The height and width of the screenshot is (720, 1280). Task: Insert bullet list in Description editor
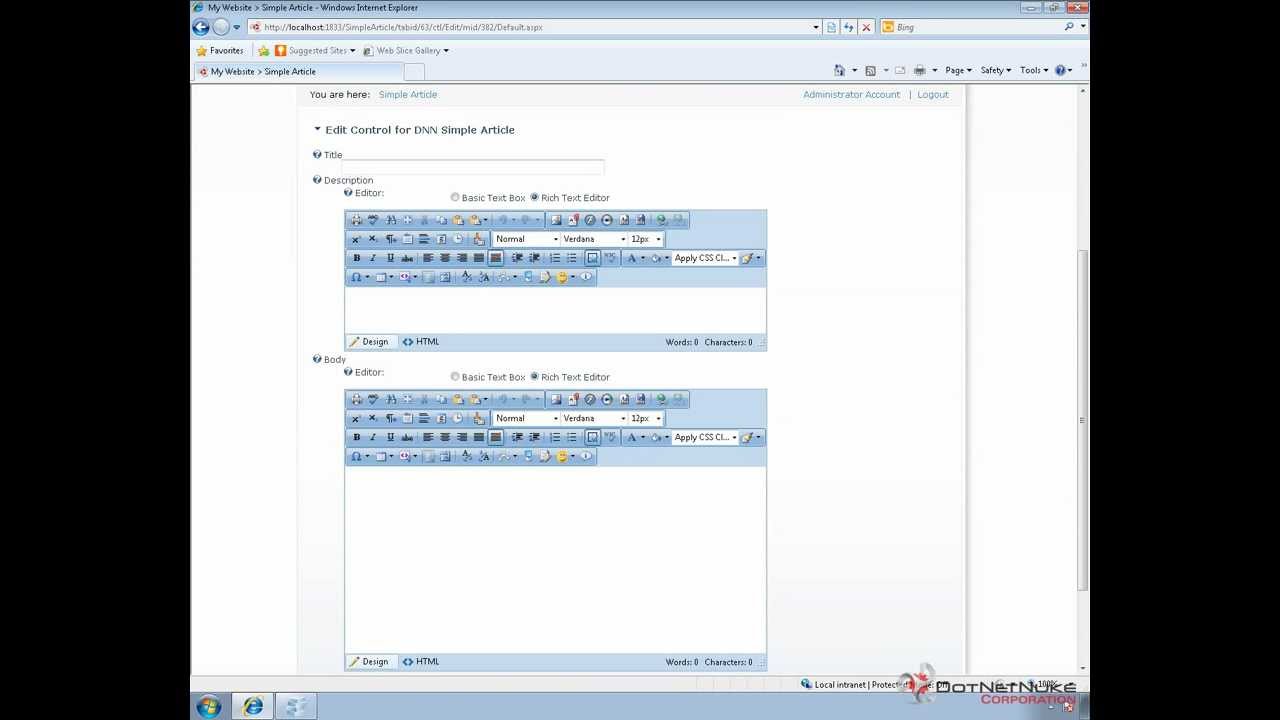(571, 258)
